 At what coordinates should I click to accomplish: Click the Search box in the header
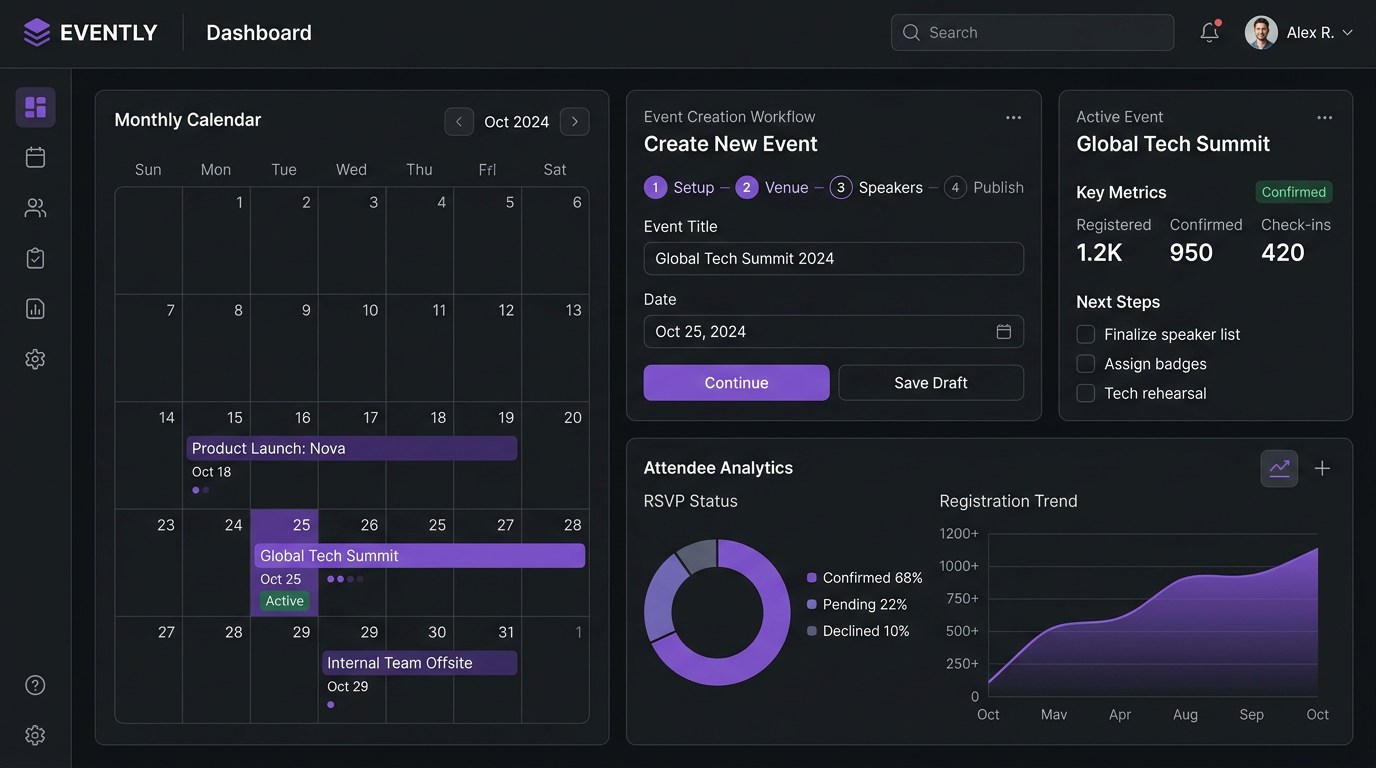coord(1033,32)
